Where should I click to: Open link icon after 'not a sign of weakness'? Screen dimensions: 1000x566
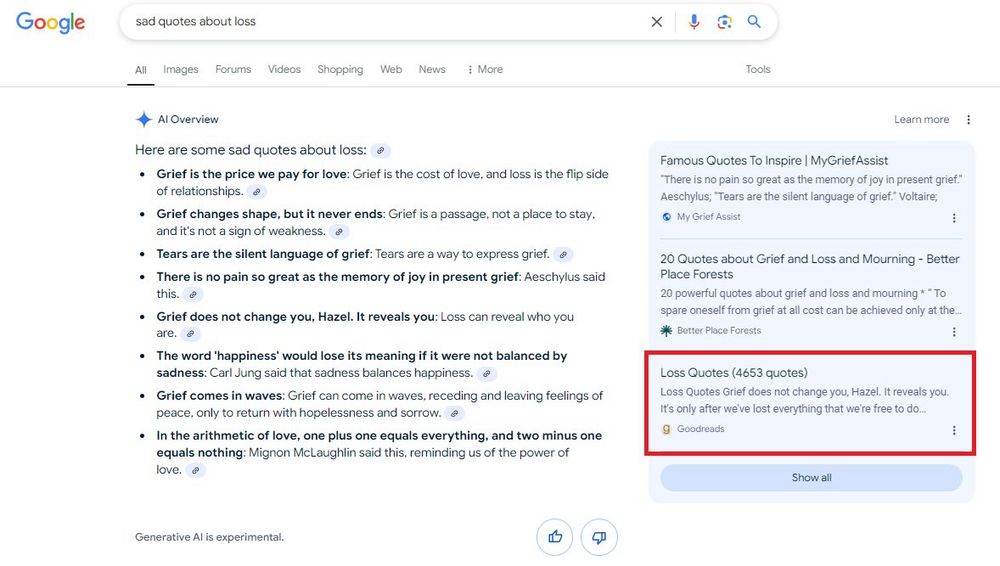pos(339,232)
